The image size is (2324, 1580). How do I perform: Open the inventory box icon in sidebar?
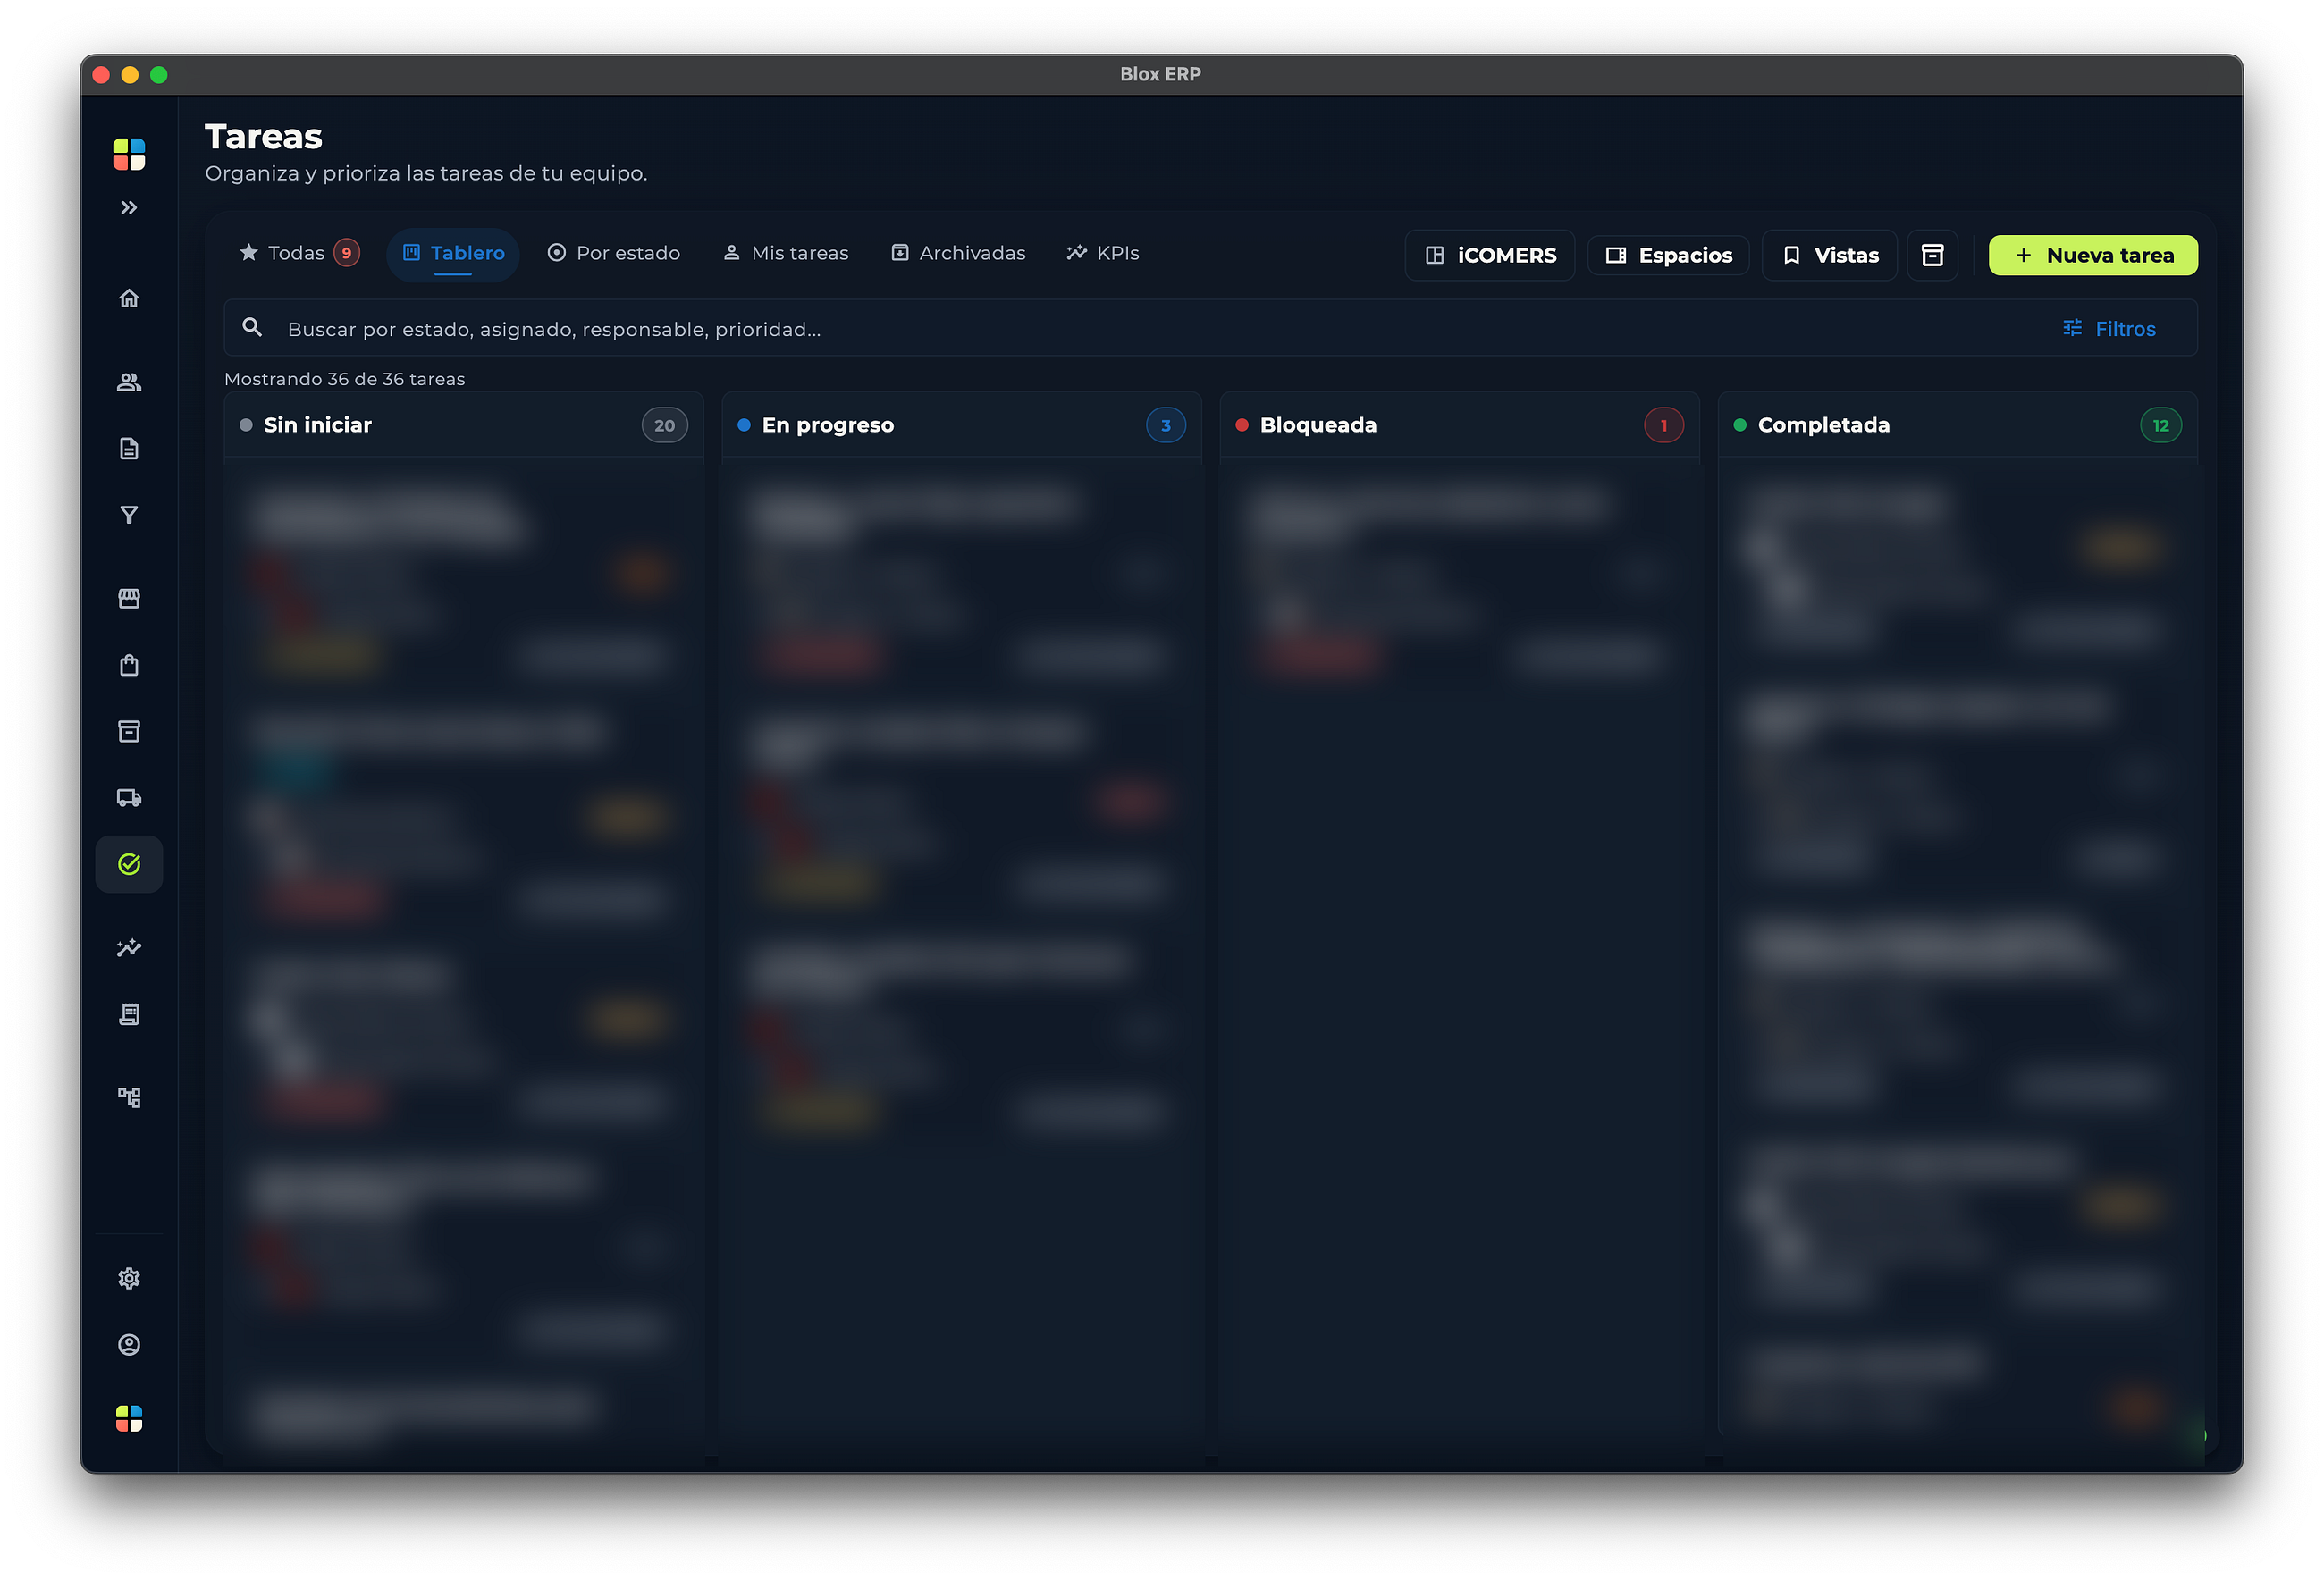coord(129,731)
